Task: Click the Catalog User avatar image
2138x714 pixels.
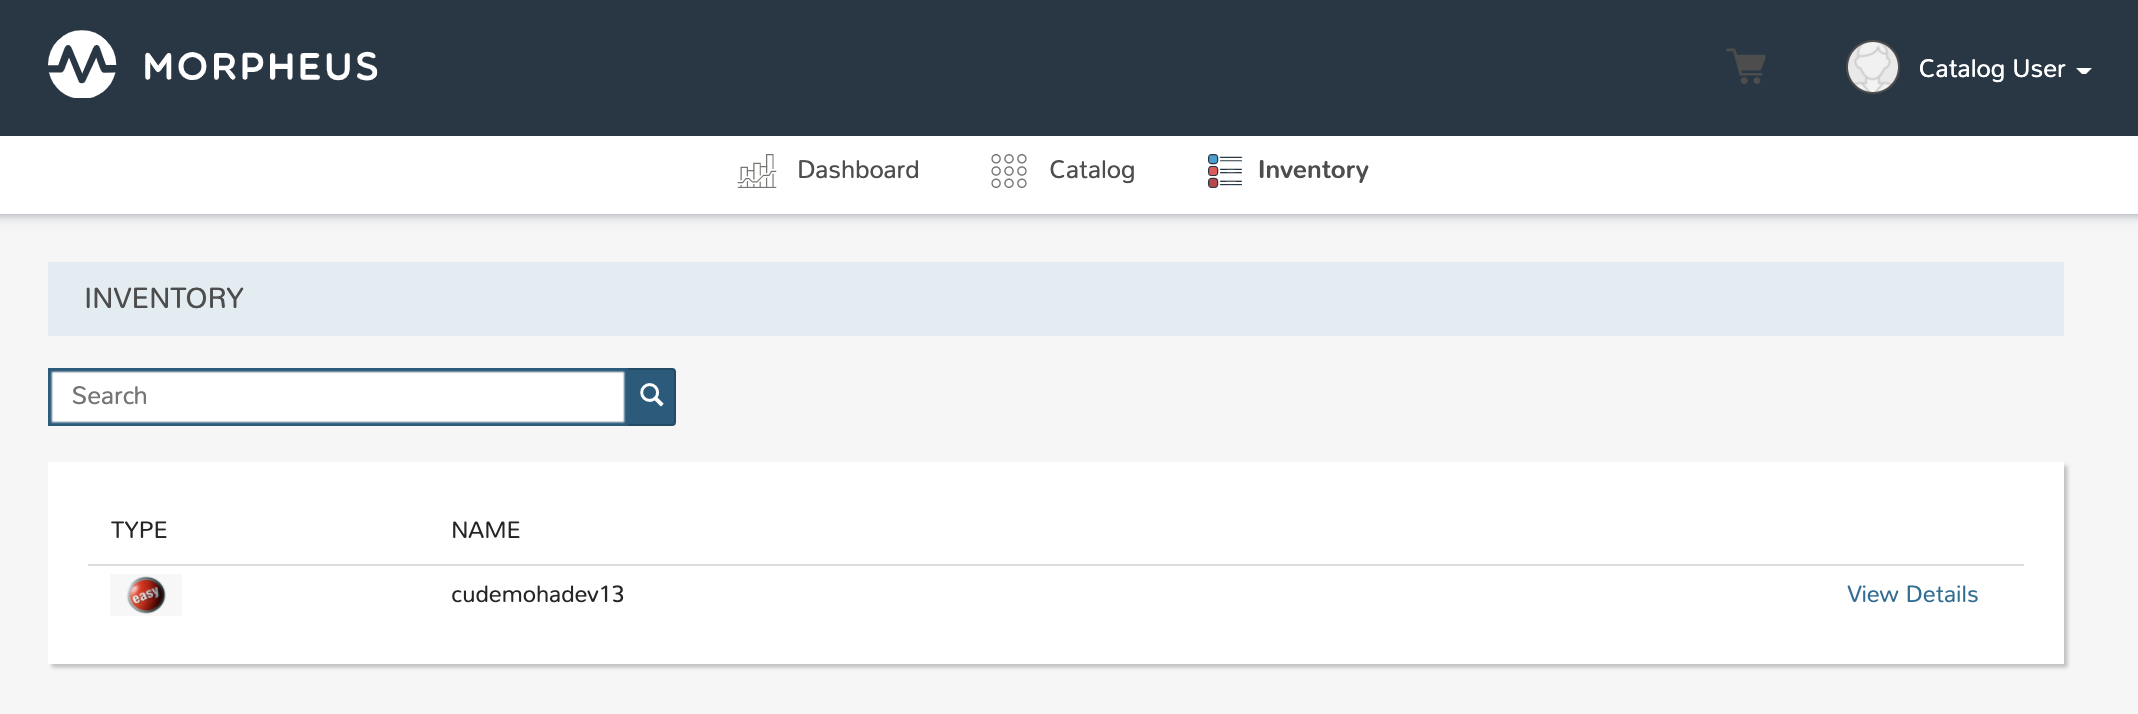Action: 1872,68
